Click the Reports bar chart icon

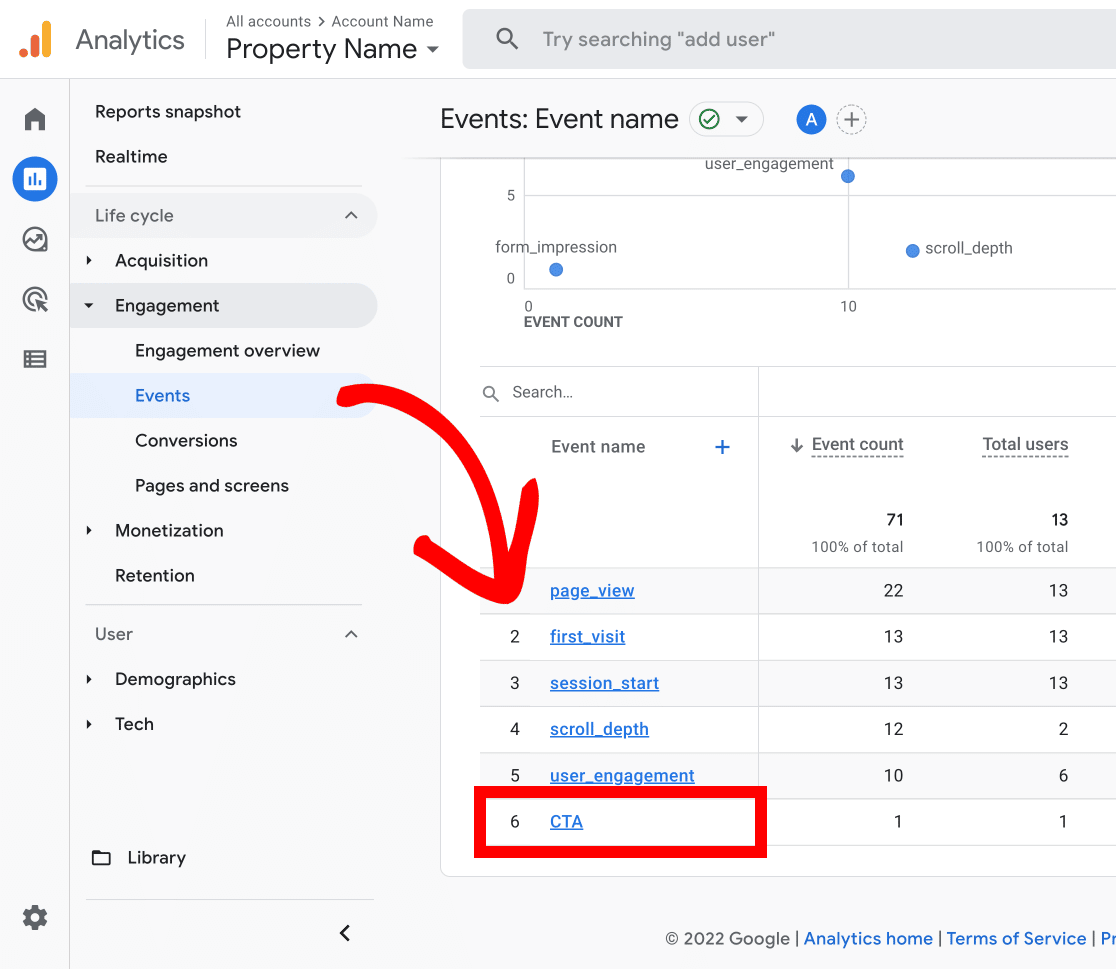(x=35, y=180)
